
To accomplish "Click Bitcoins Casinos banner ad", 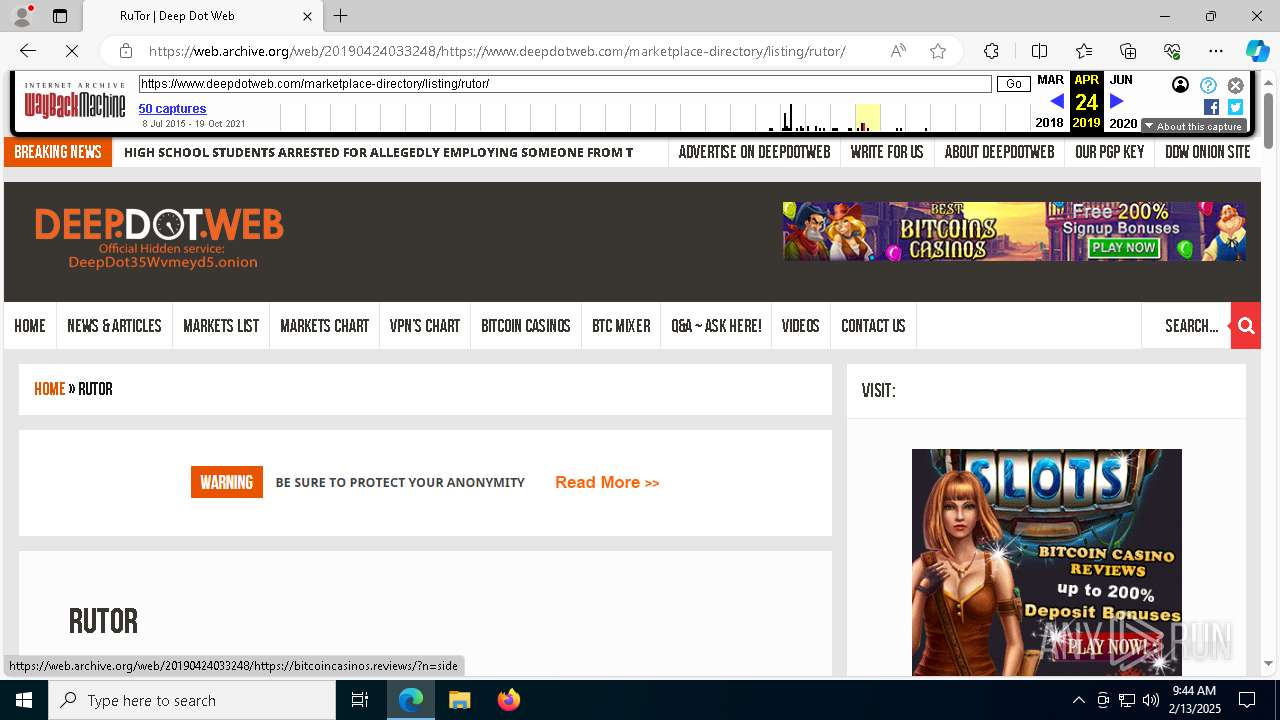I will tap(1014, 231).
